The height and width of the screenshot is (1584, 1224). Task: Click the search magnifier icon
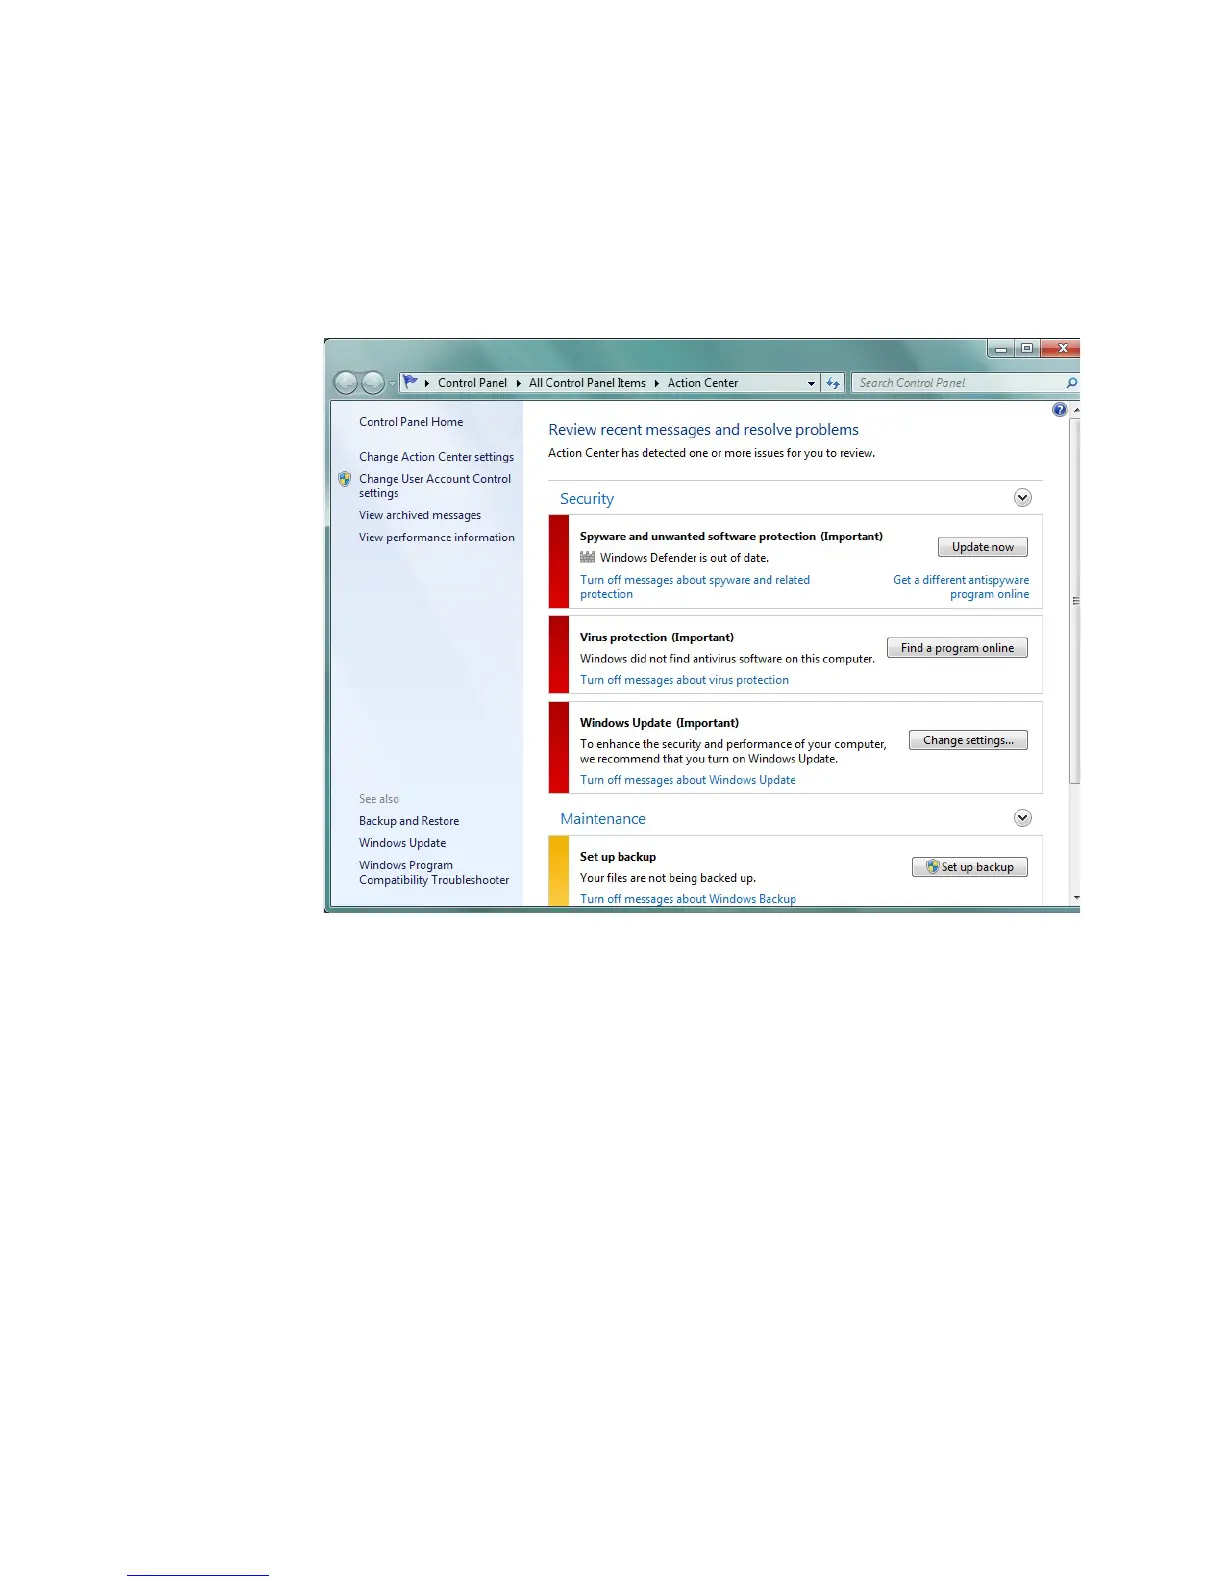coord(1072,383)
